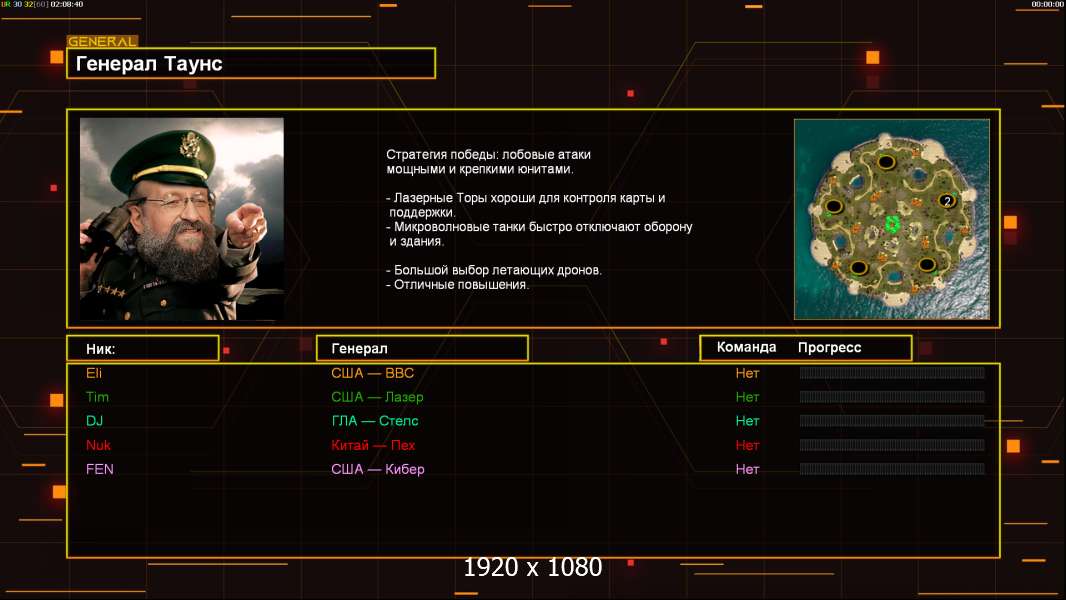Click the США — Лазер general entry
The image size is (1066, 600).
click(377, 397)
